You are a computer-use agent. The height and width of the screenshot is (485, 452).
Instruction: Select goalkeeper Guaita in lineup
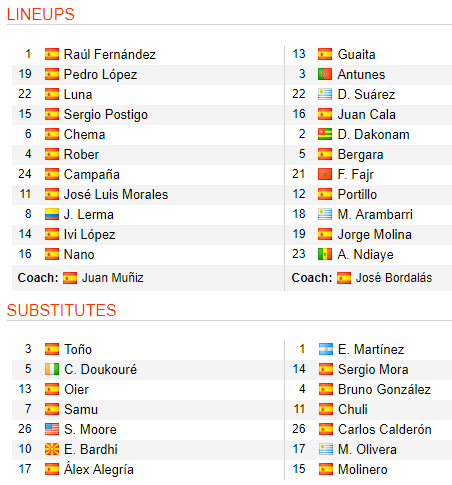click(x=356, y=54)
